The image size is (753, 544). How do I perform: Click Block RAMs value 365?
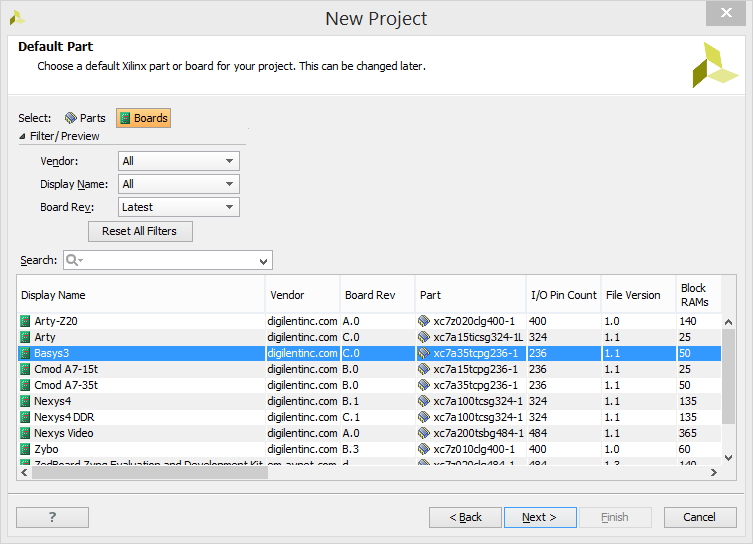688,433
